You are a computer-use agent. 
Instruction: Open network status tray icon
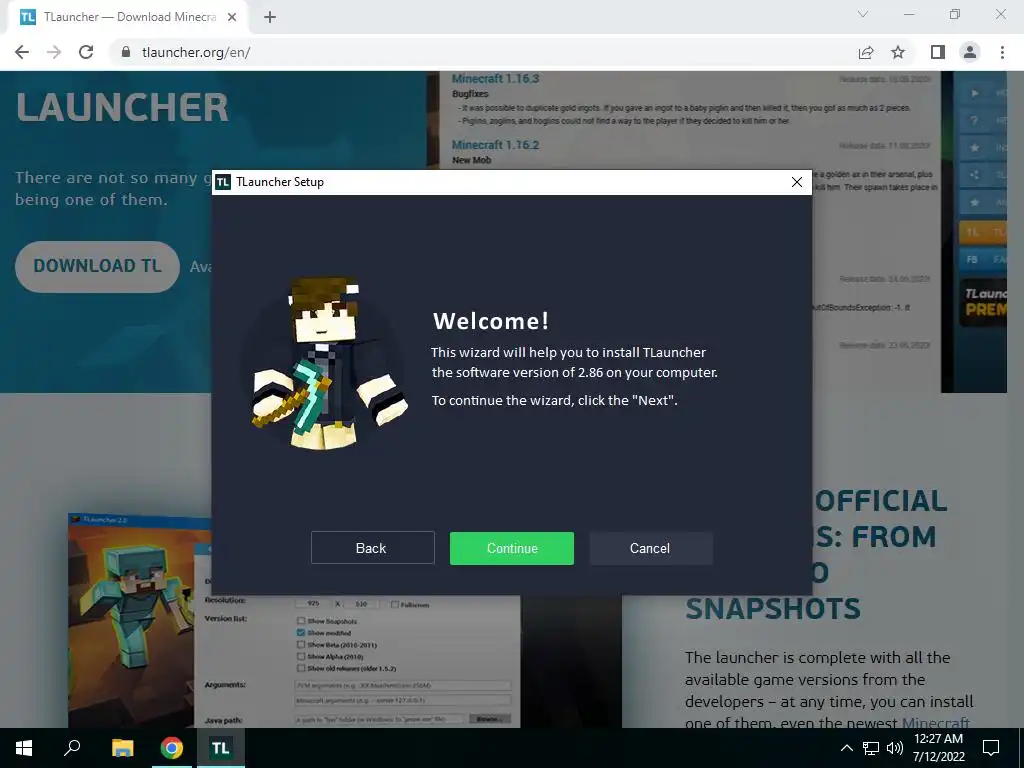coord(871,748)
